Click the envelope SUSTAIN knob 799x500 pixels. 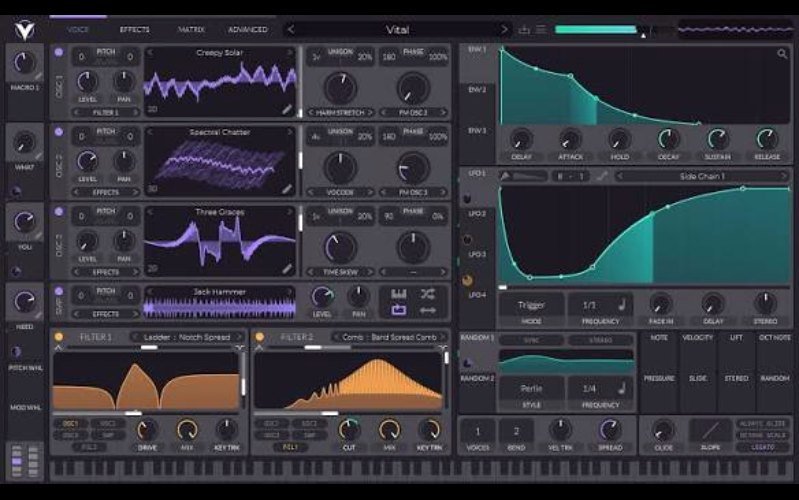click(x=717, y=139)
